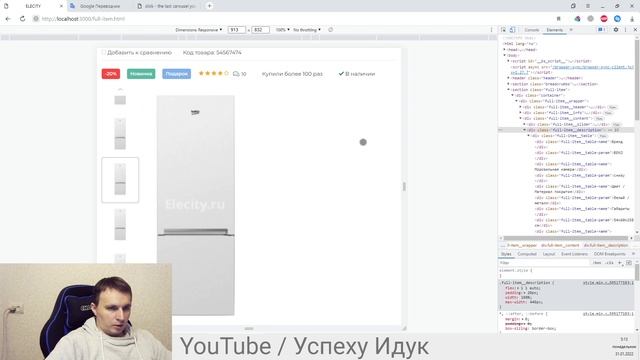Open DevTools more options kebab menu

[625, 30]
